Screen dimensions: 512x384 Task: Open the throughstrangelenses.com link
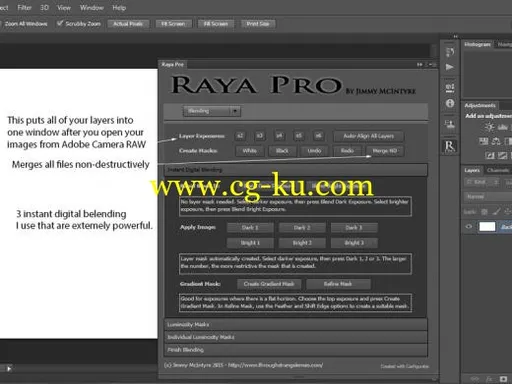coord(275,365)
